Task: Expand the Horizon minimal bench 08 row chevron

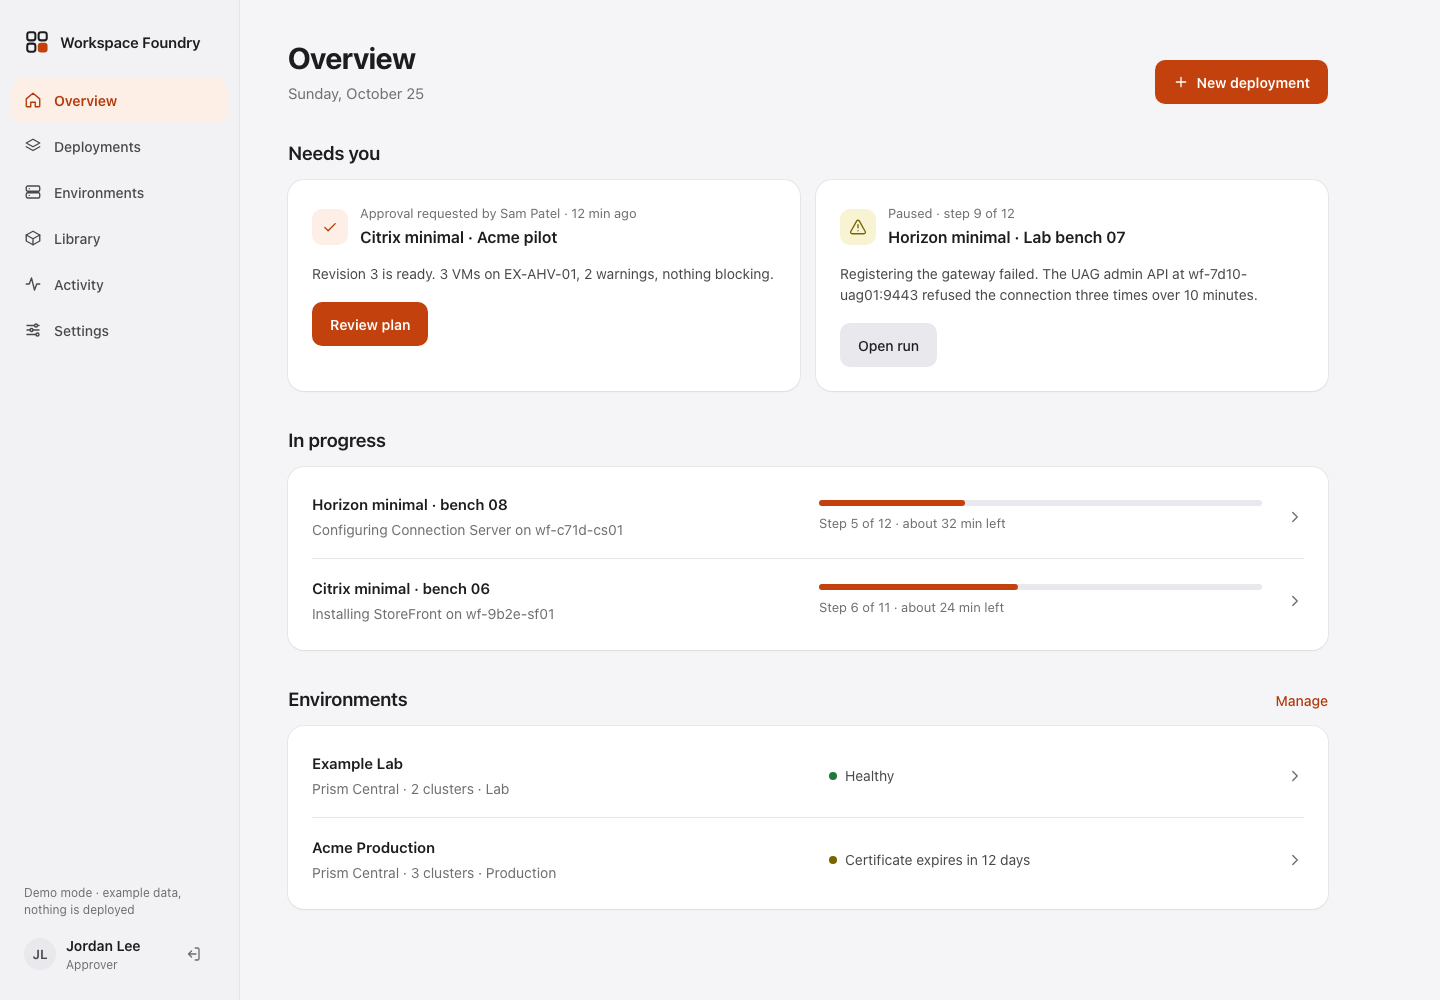Action: [x=1295, y=517]
